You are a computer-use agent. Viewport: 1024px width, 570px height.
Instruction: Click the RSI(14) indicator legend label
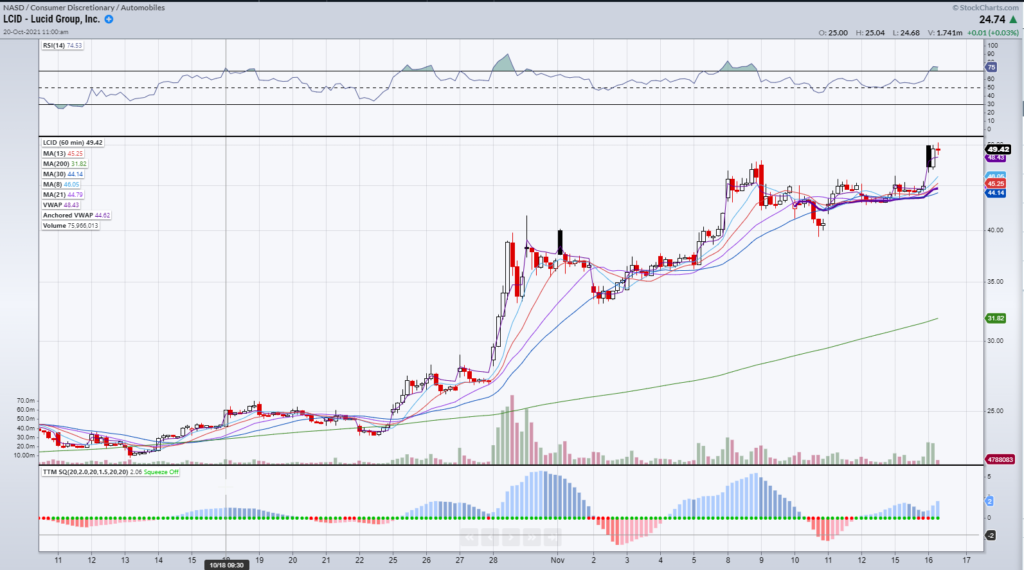pyautogui.click(x=63, y=46)
